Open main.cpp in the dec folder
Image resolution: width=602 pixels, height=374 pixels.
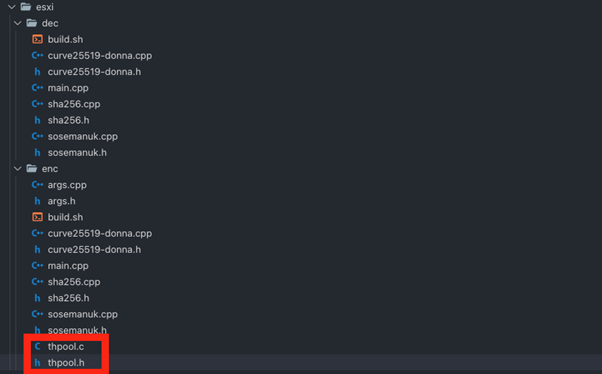(68, 88)
